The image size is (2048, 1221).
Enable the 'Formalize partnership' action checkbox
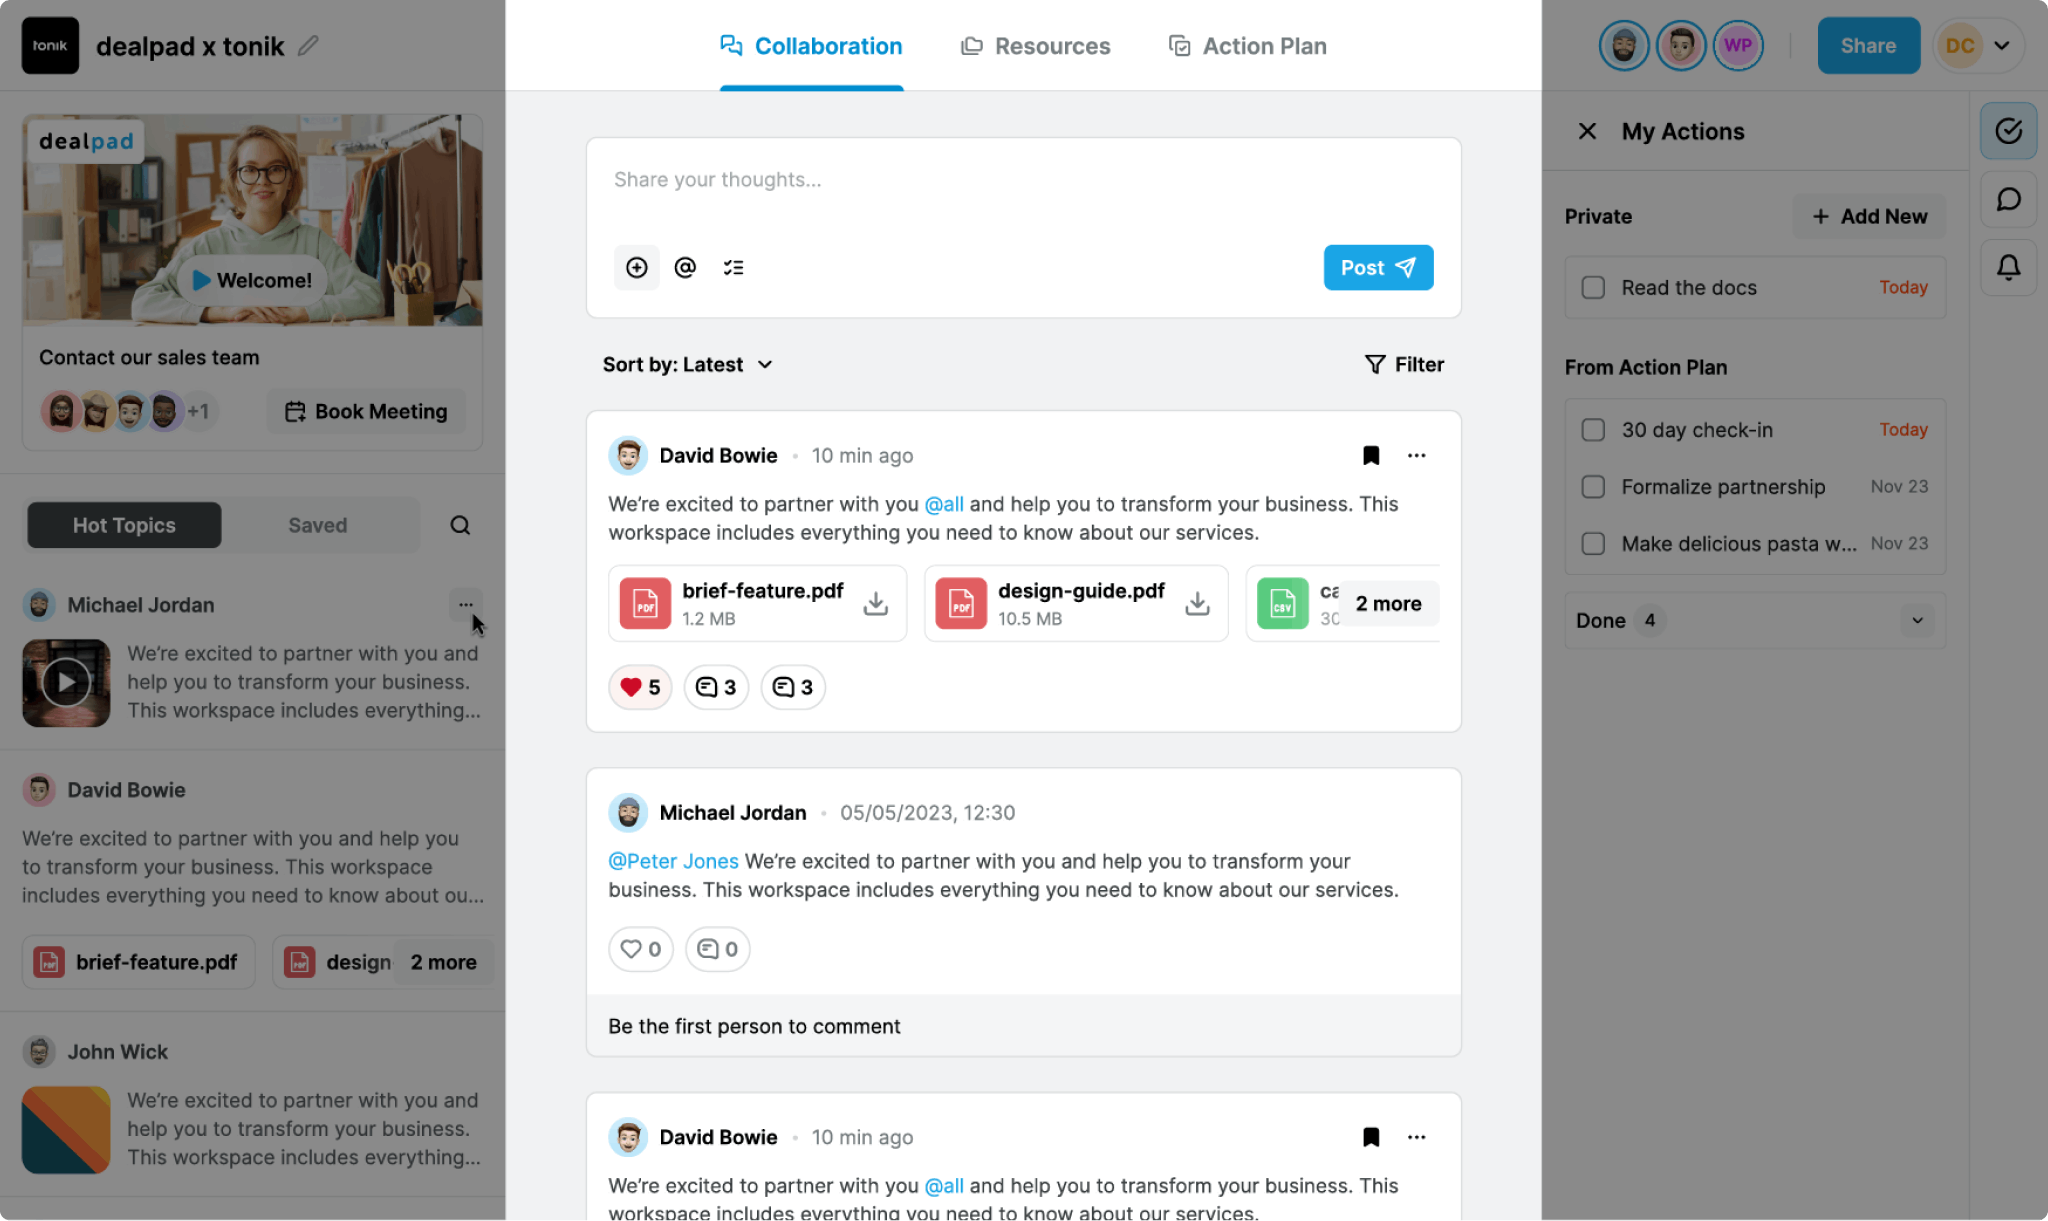(x=1593, y=485)
